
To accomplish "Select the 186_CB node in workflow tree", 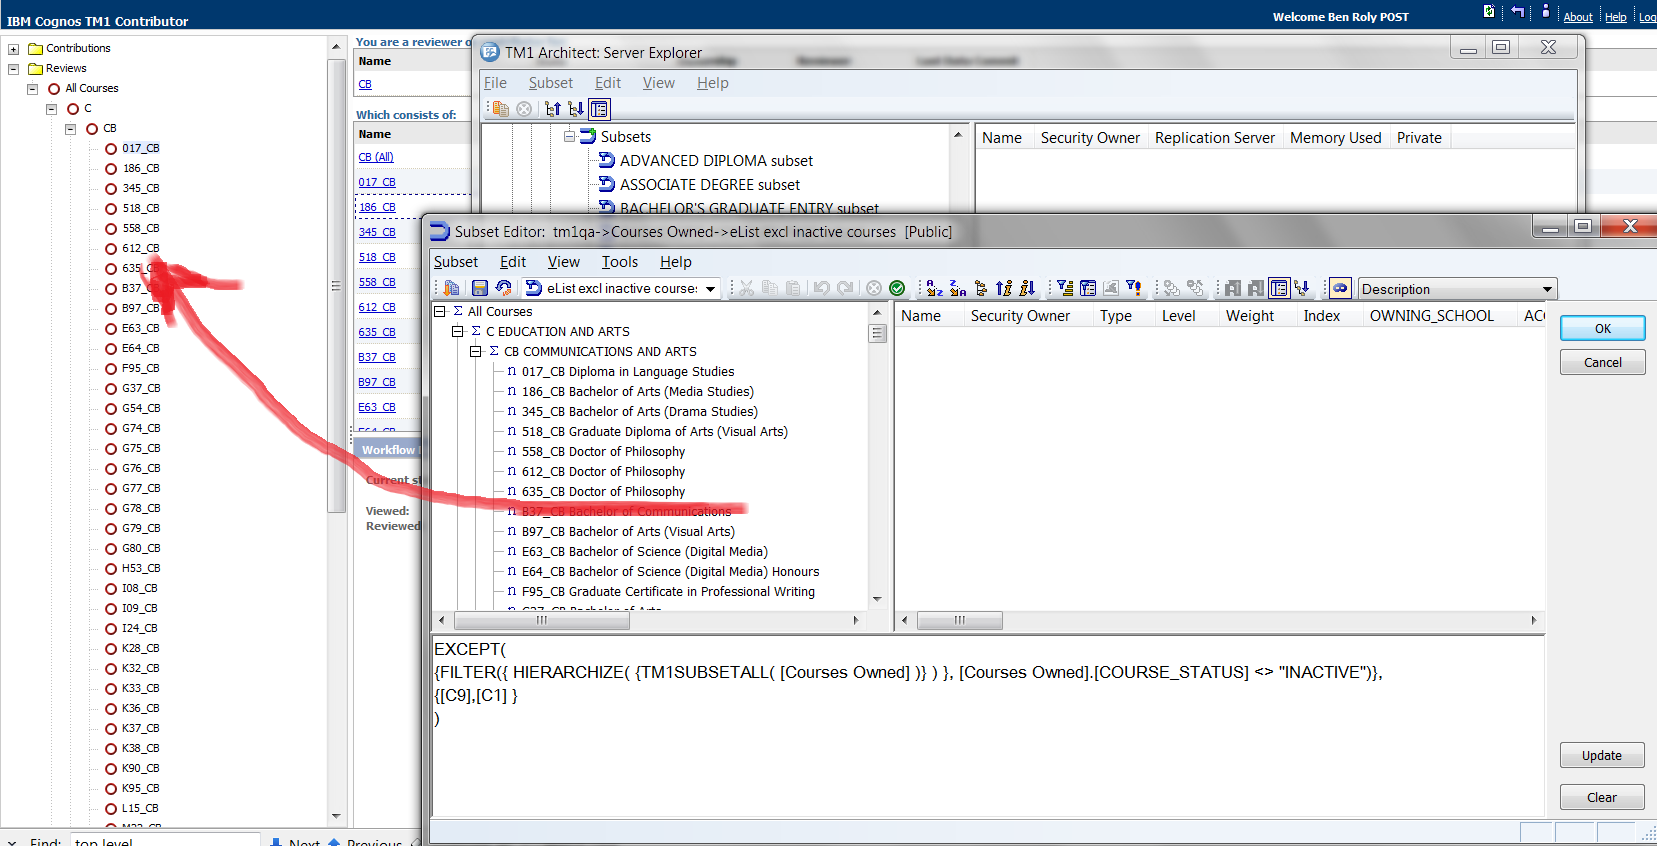I will pyautogui.click(x=140, y=168).
